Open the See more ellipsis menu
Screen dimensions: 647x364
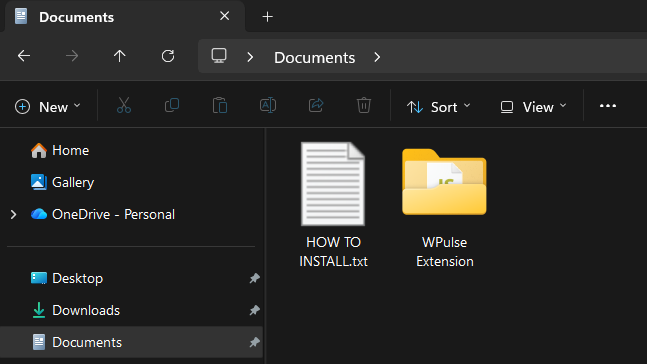[x=608, y=106]
